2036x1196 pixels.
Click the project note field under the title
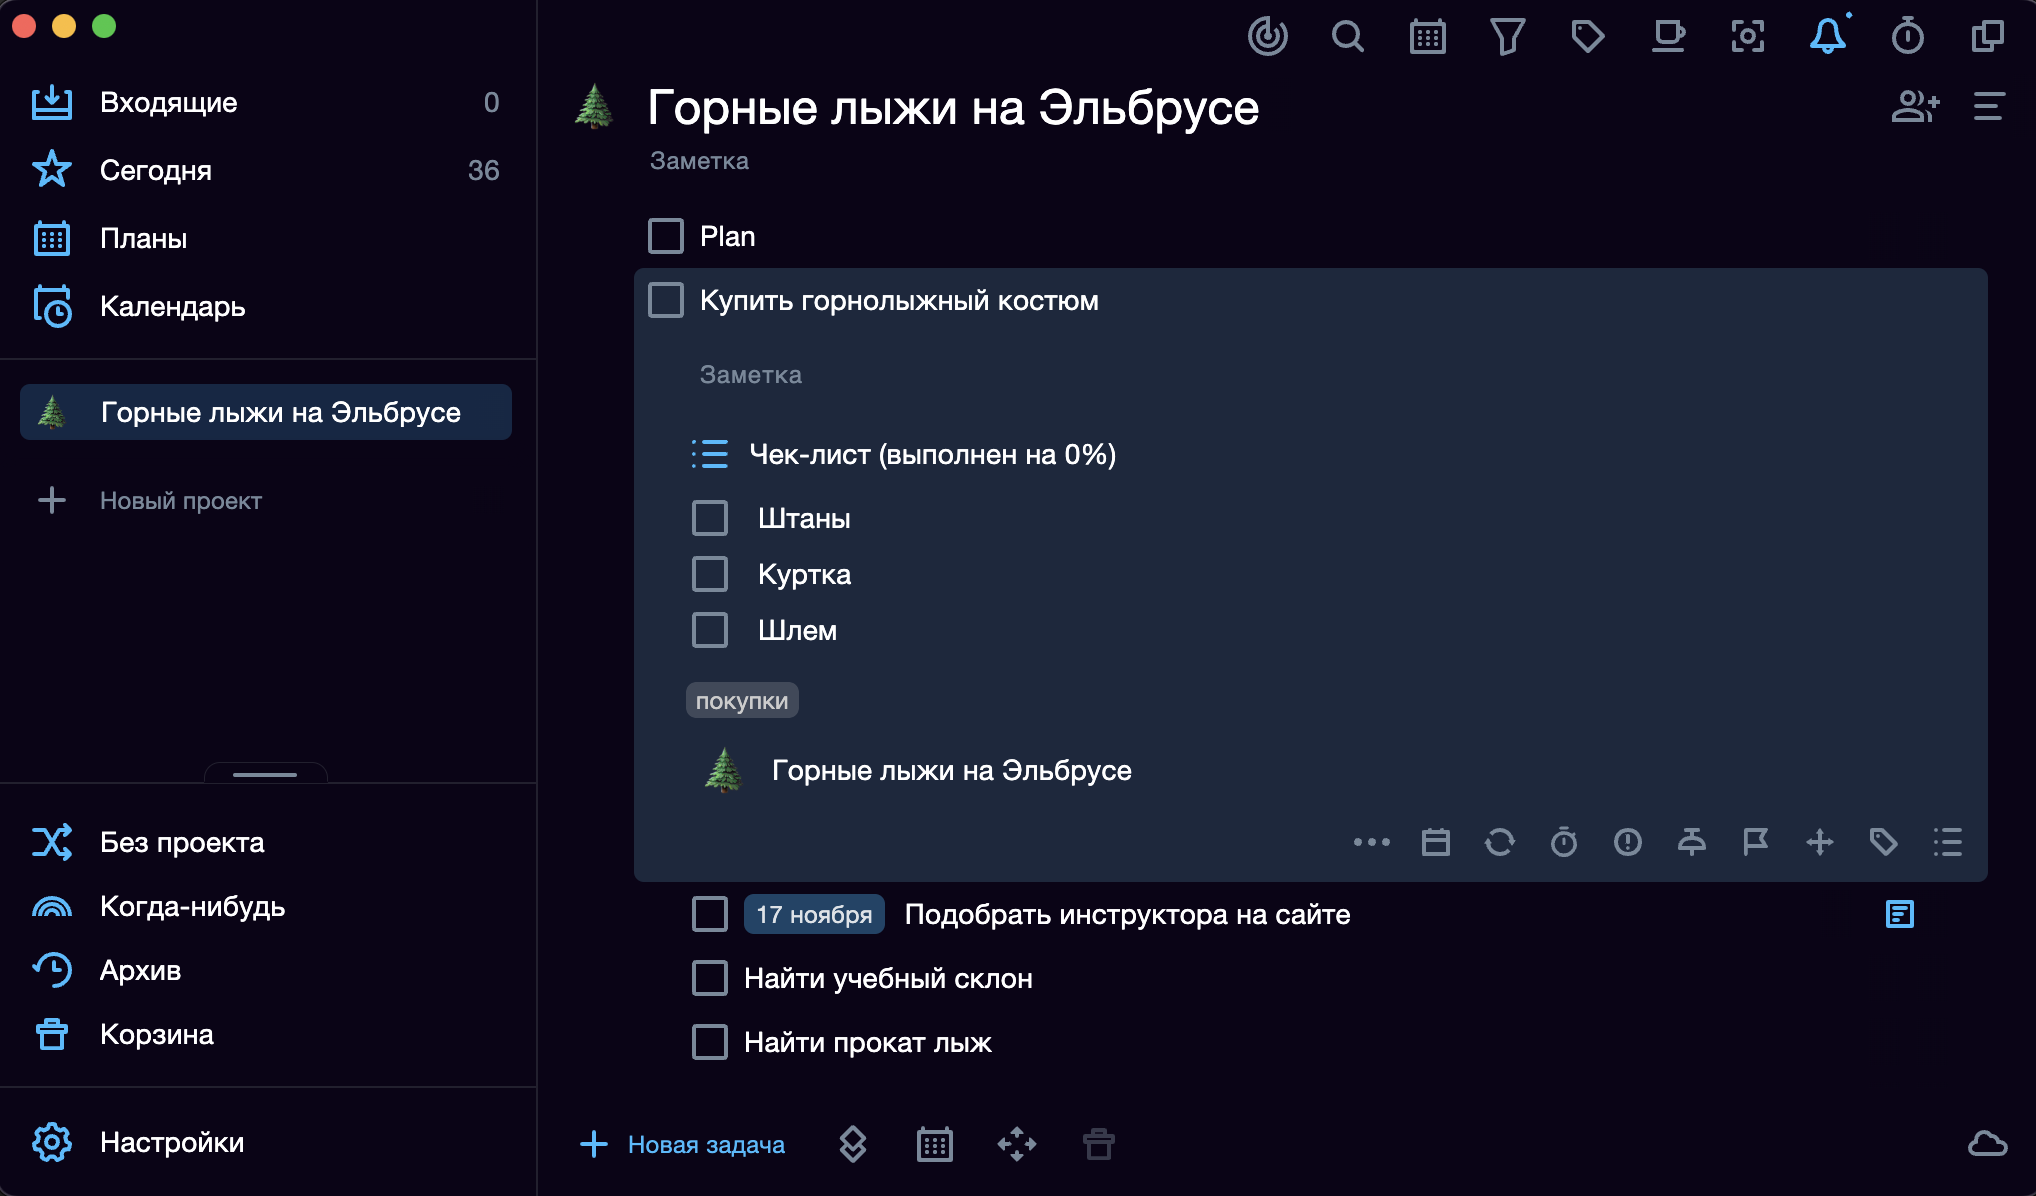[x=699, y=160]
